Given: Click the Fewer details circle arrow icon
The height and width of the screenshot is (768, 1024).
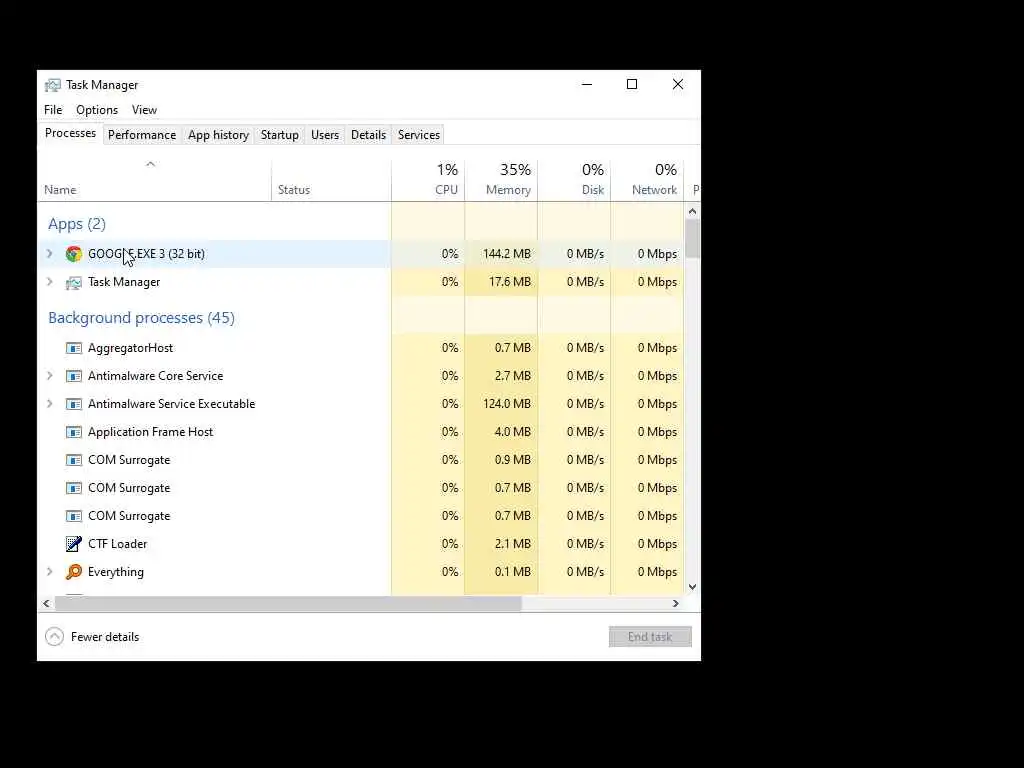Looking at the screenshot, I should 54,637.
